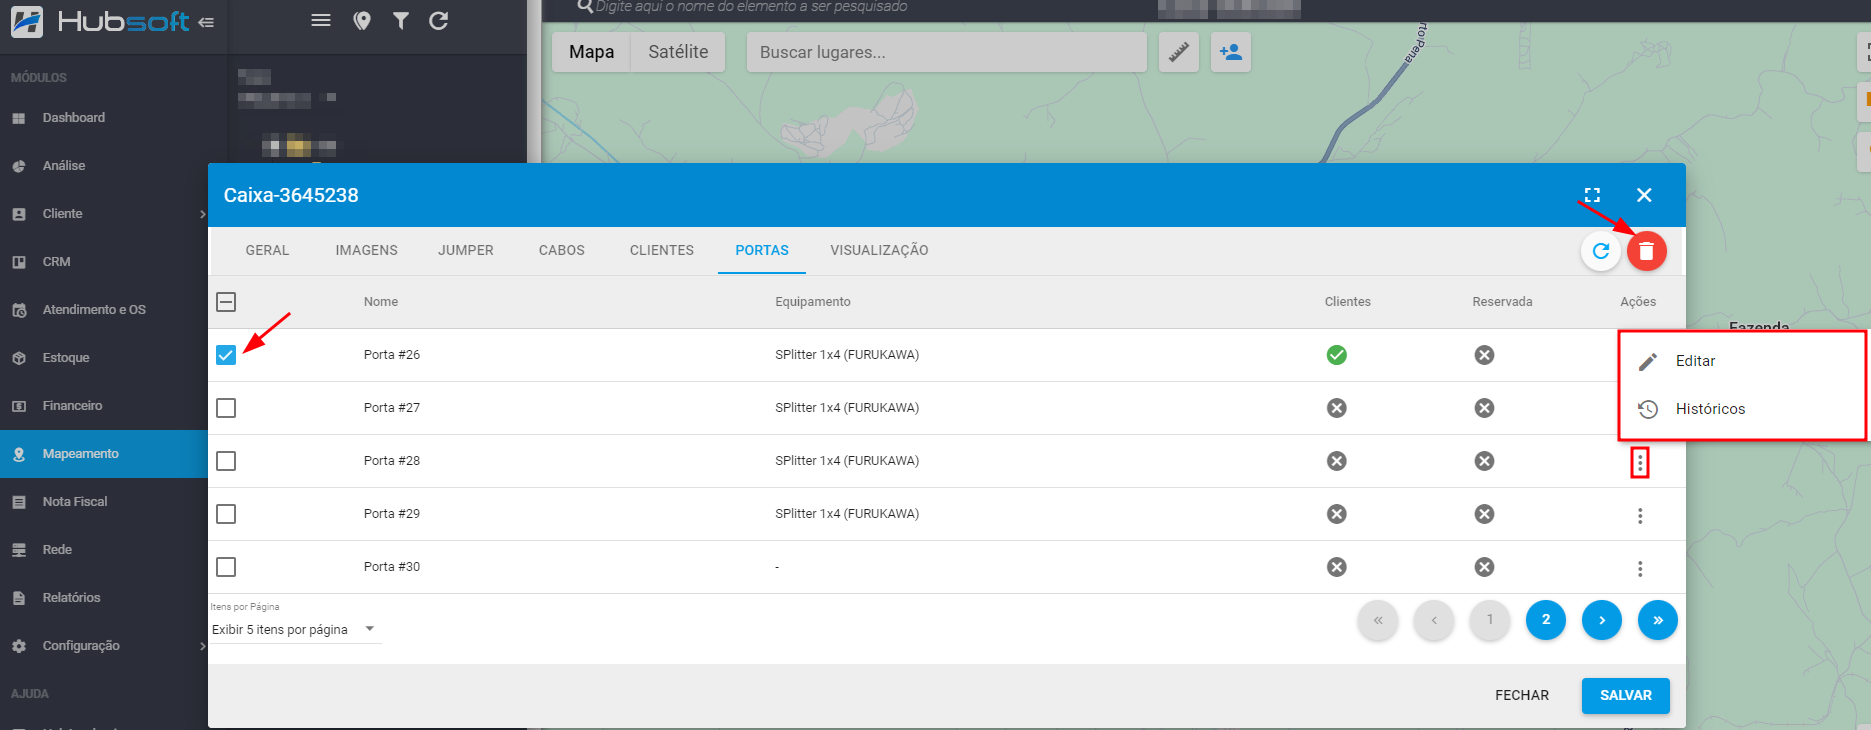The height and width of the screenshot is (730, 1871).
Task: Open actions menu for Porta #28
Action: 1640,462
